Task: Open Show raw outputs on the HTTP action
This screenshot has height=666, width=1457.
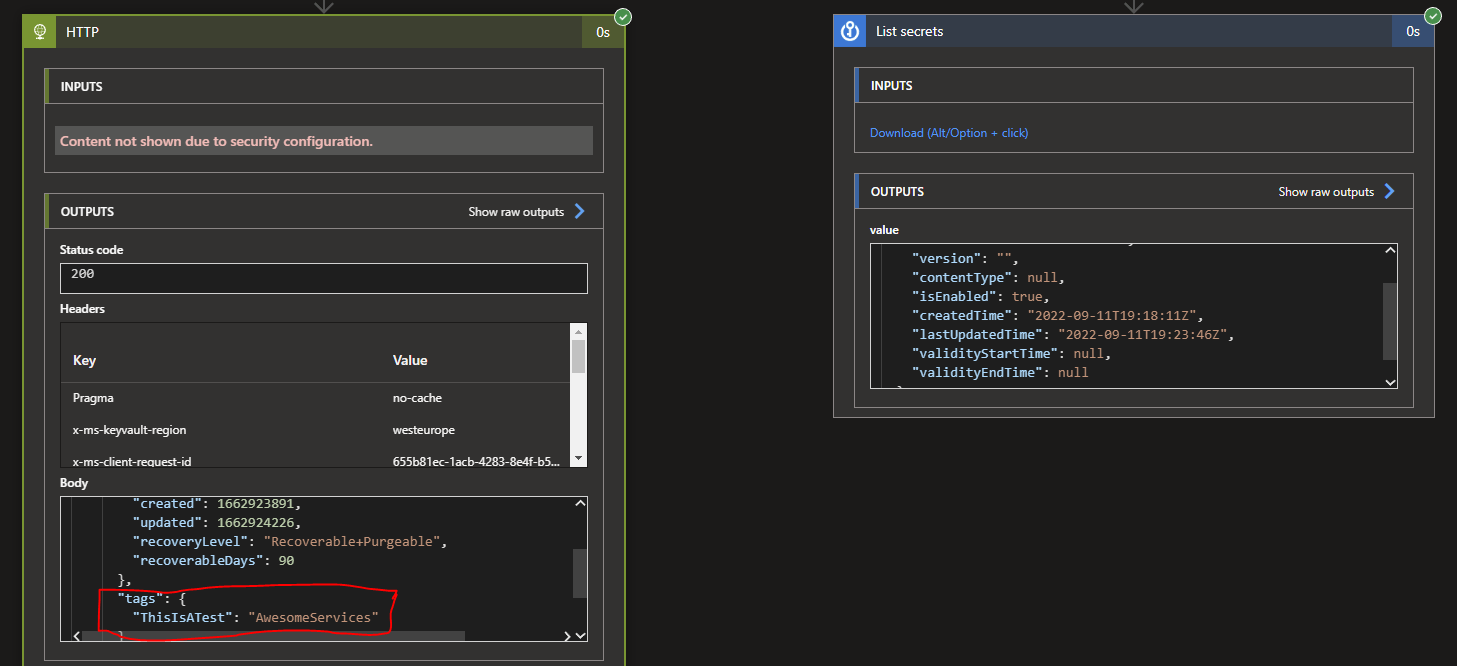Action: coord(517,211)
